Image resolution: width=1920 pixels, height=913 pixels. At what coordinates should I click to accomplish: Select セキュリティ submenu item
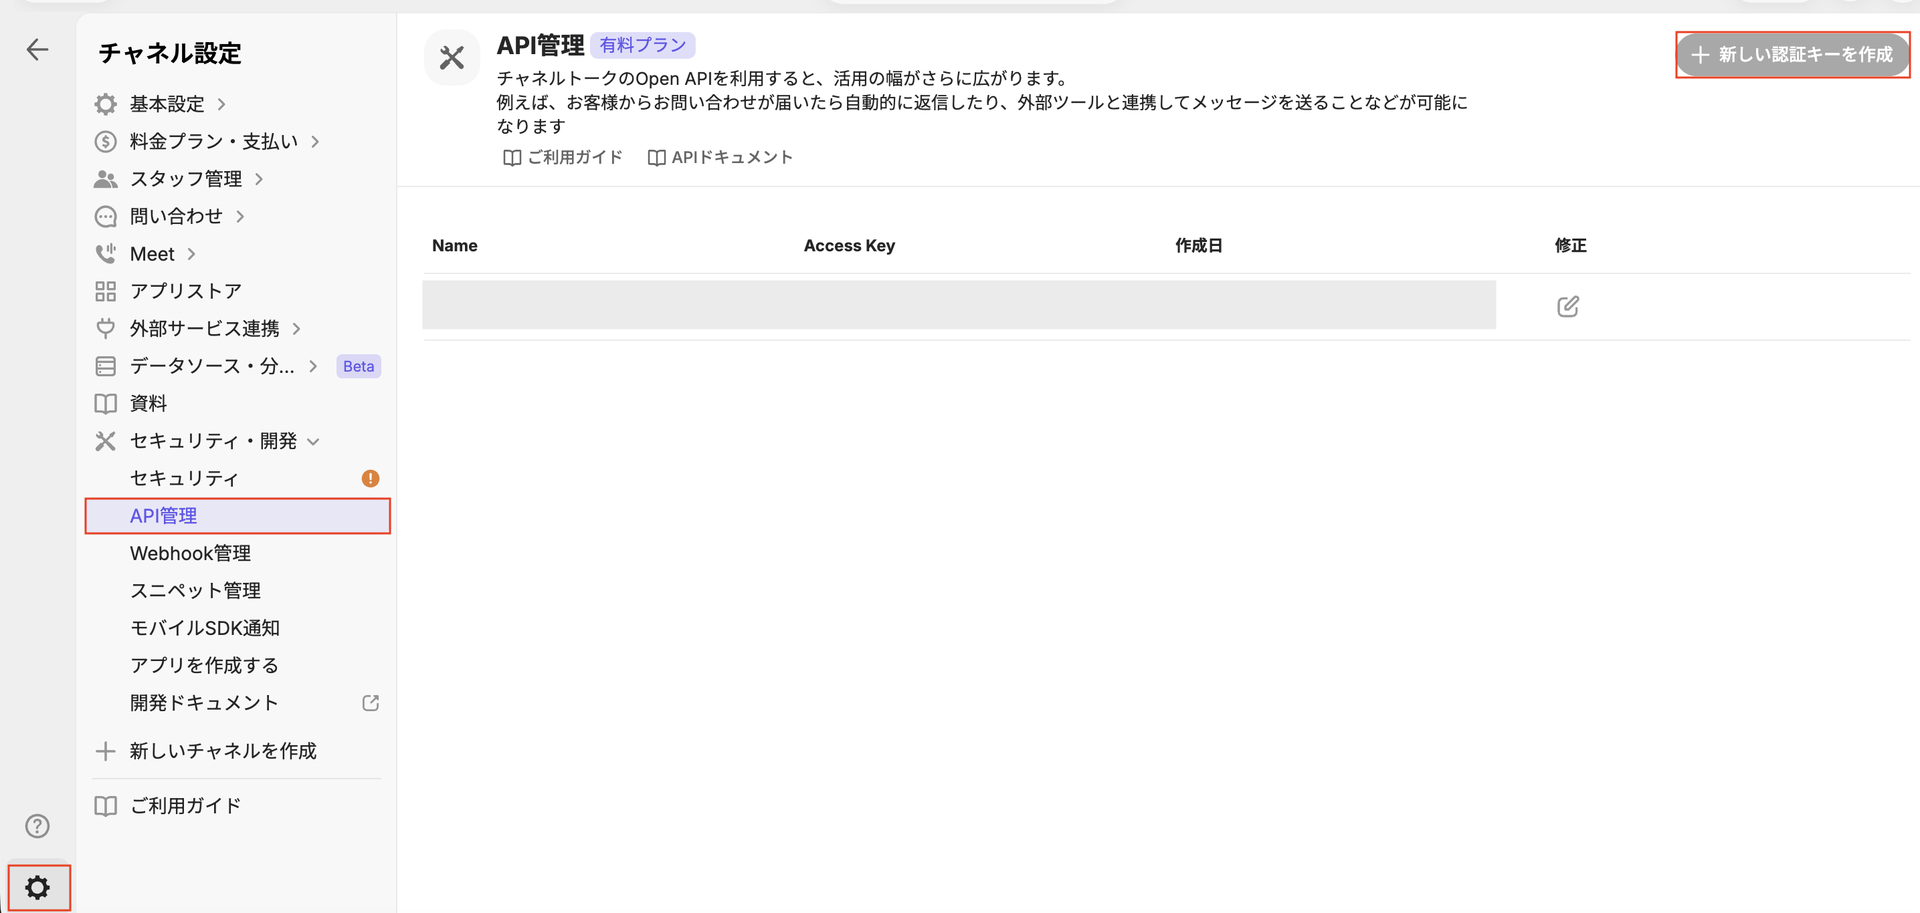point(184,478)
